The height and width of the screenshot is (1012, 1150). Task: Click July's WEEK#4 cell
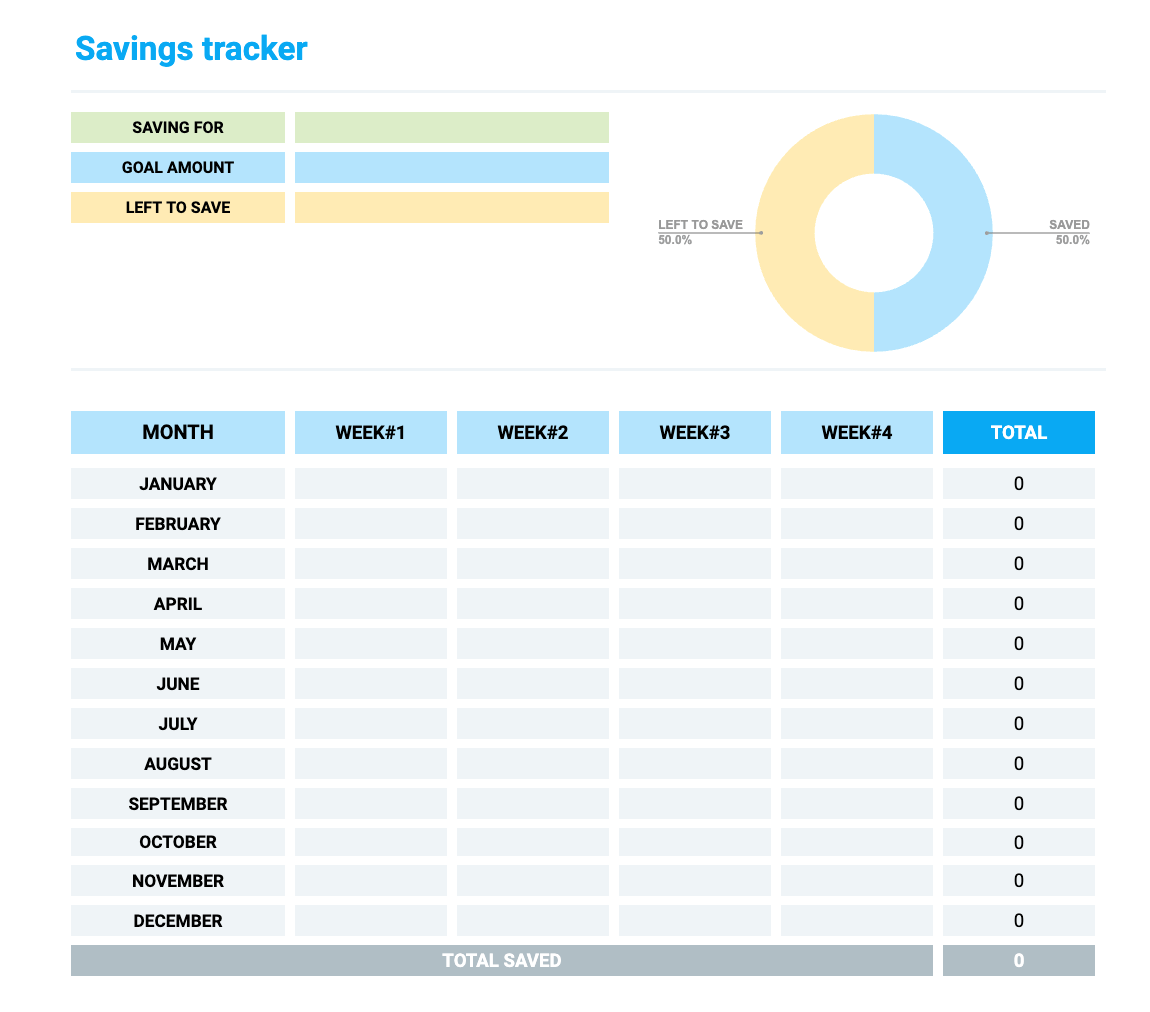[x=857, y=724]
